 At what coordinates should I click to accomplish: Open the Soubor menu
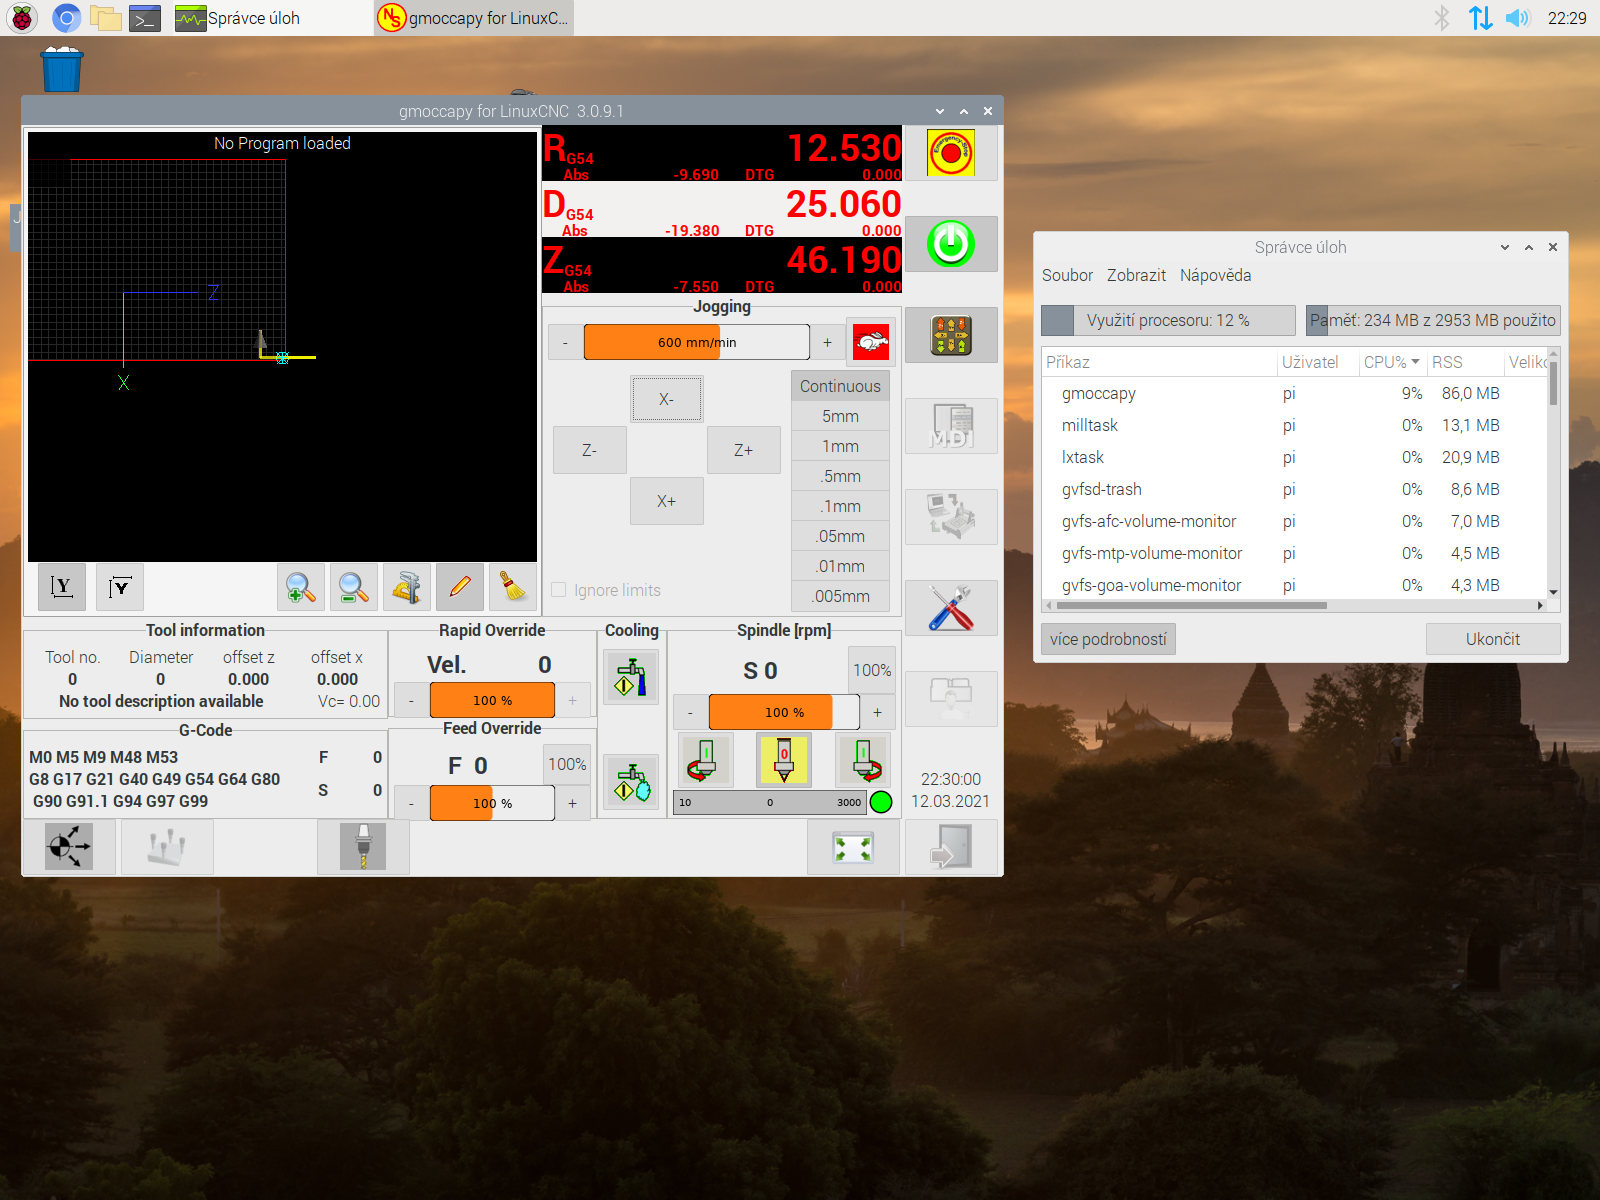1067,275
